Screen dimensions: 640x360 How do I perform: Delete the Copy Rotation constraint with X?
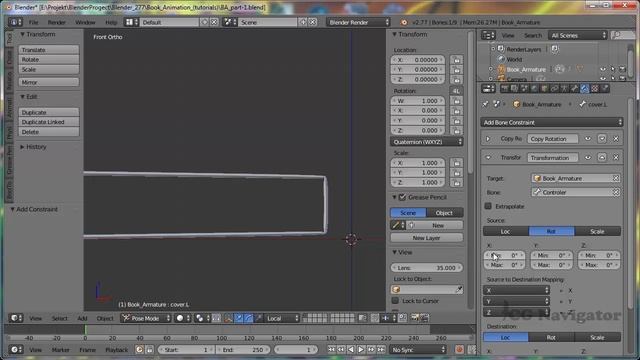(x=616, y=139)
